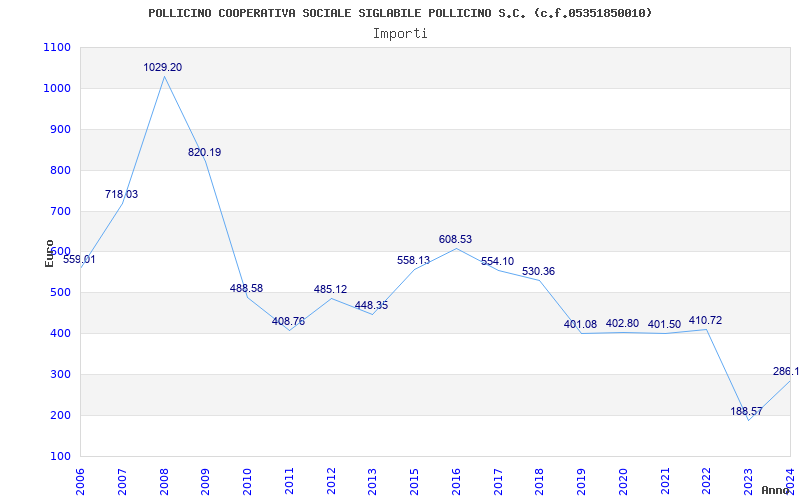Click the 2008 x-axis year label

164,480
